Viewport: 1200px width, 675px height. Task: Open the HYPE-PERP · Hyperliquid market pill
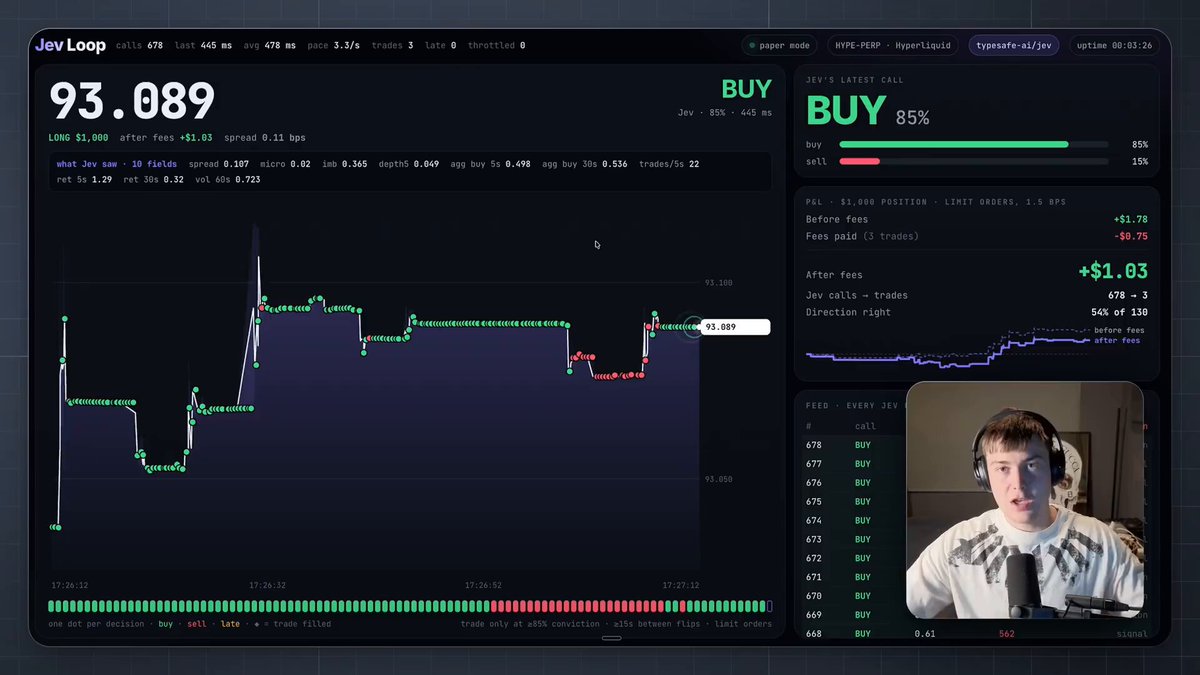pos(892,45)
